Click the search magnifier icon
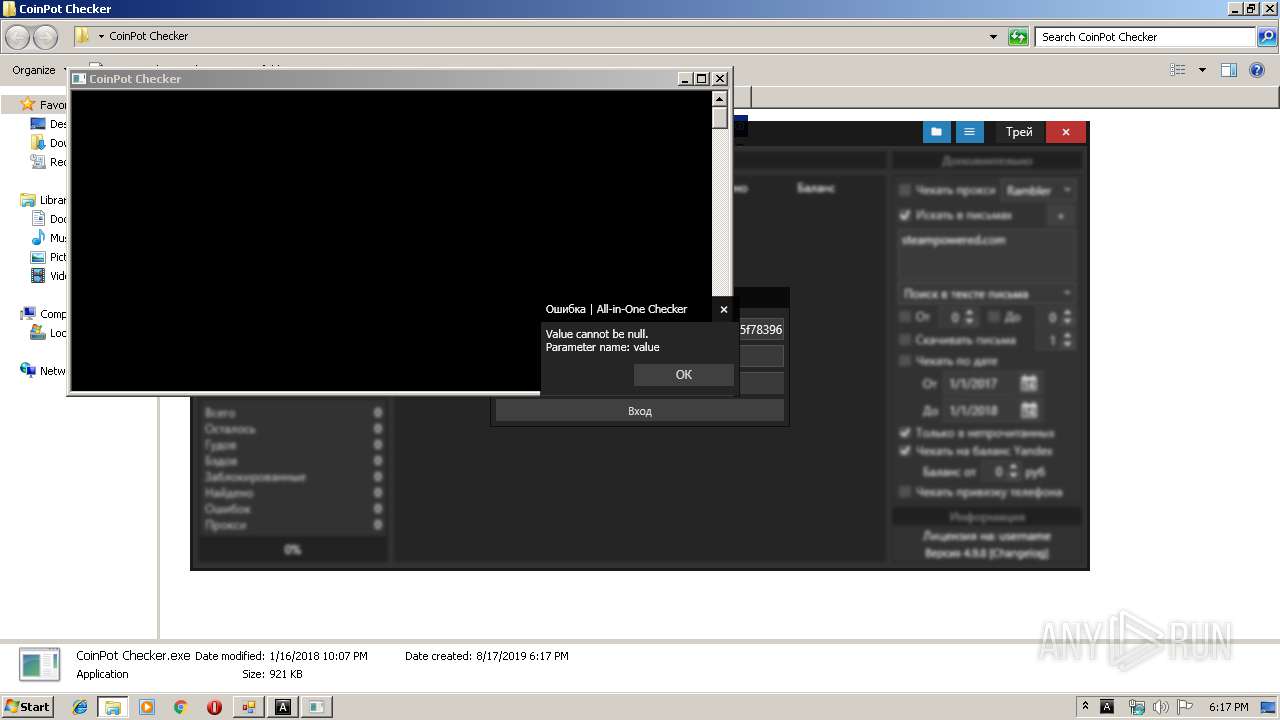The width and height of the screenshot is (1280, 720). tap(1267, 37)
